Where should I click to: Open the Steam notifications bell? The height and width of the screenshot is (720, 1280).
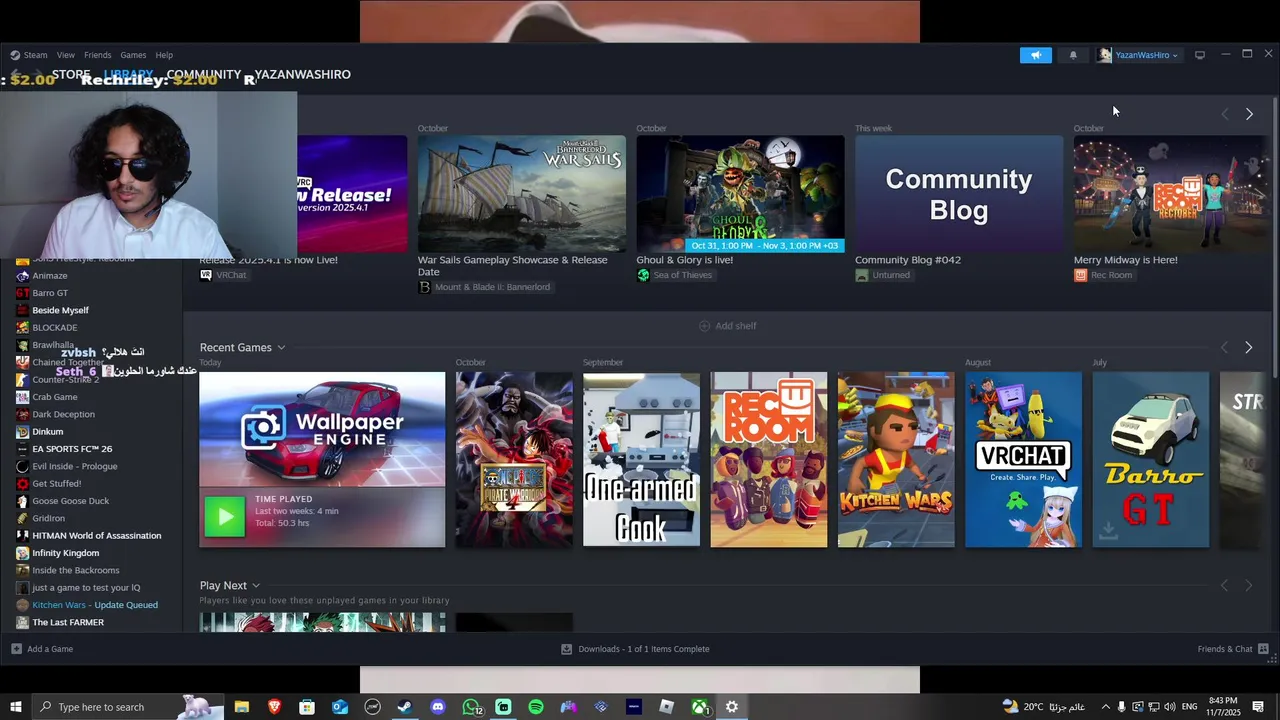pyautogui.click(x=1073, y=55)
